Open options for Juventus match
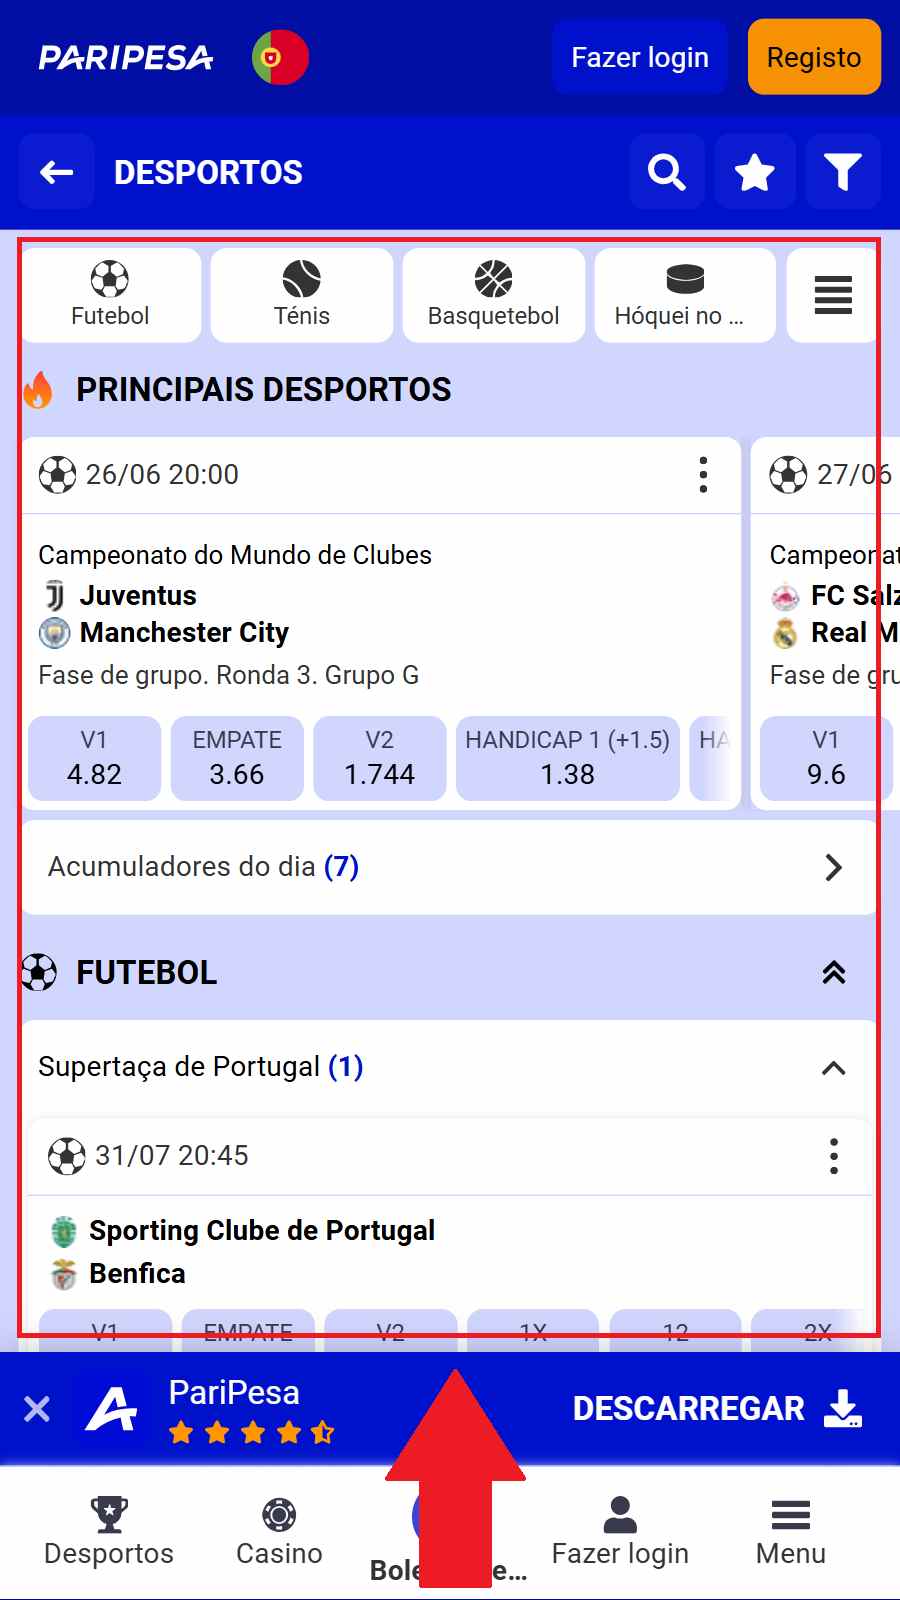Viewport: 900px width, 1600px height. [704, 475]
